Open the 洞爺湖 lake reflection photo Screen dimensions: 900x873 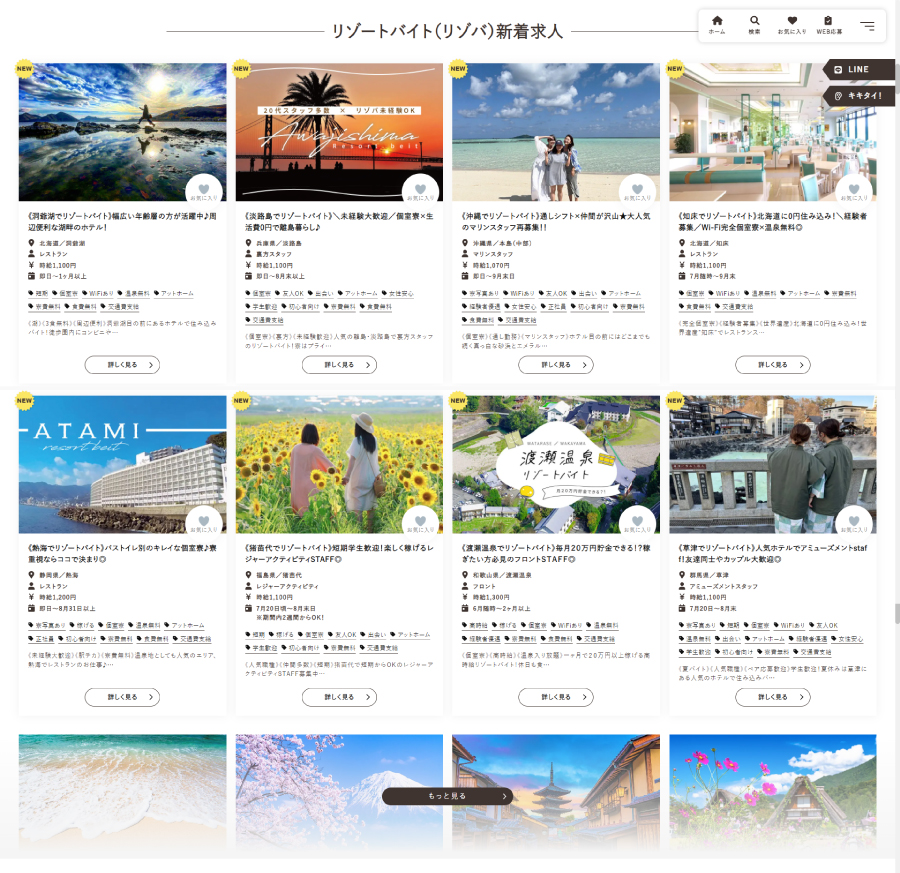click(122, 132)
